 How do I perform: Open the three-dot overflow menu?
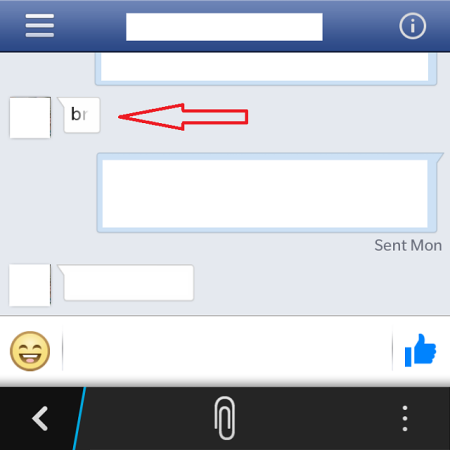pyautogui.click(x=405, y=418)
